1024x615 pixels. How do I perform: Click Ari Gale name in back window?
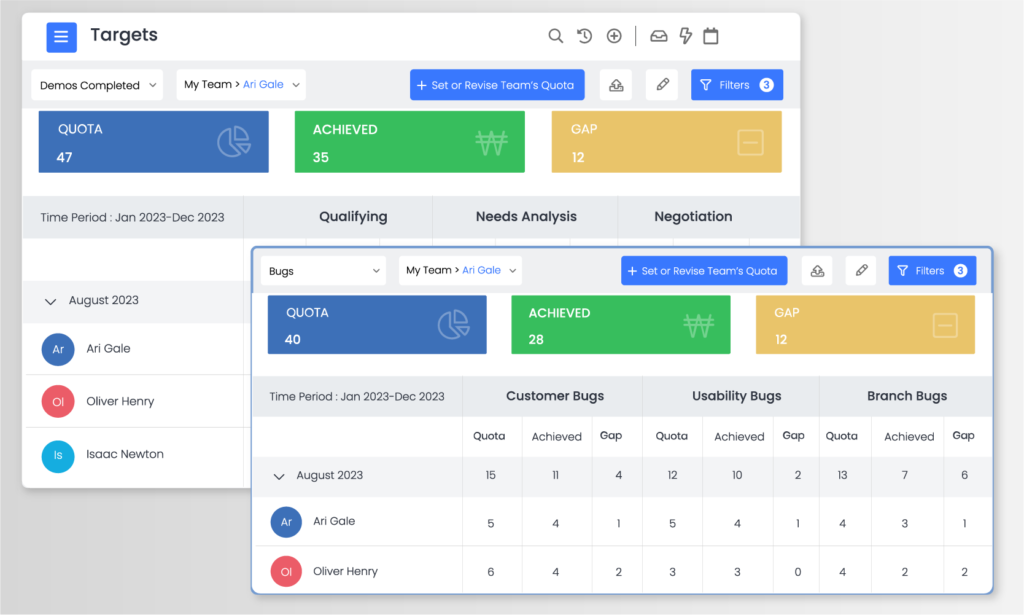point(108,349)
